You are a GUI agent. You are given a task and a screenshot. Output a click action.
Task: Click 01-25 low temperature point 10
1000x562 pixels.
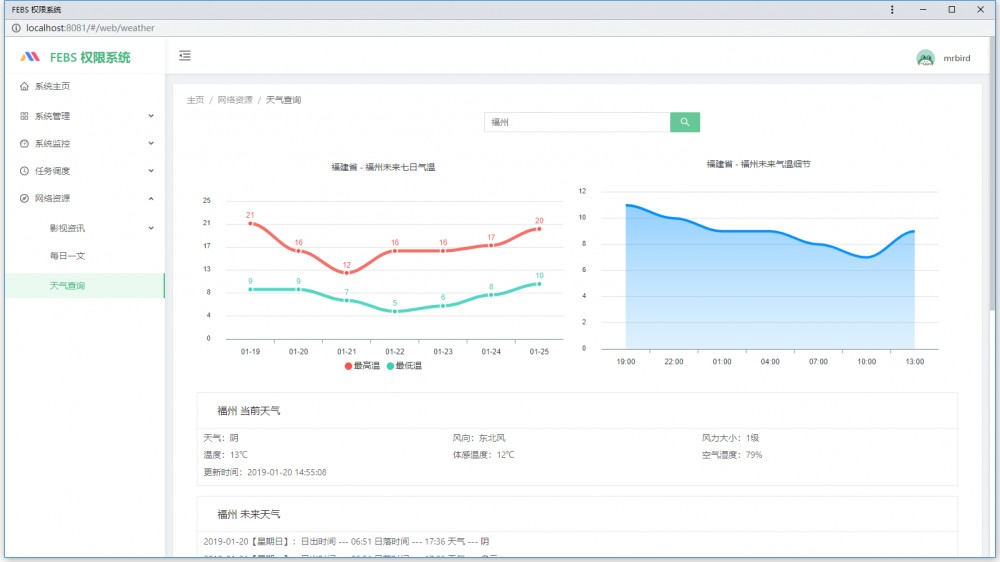click(x=539, y=284)
